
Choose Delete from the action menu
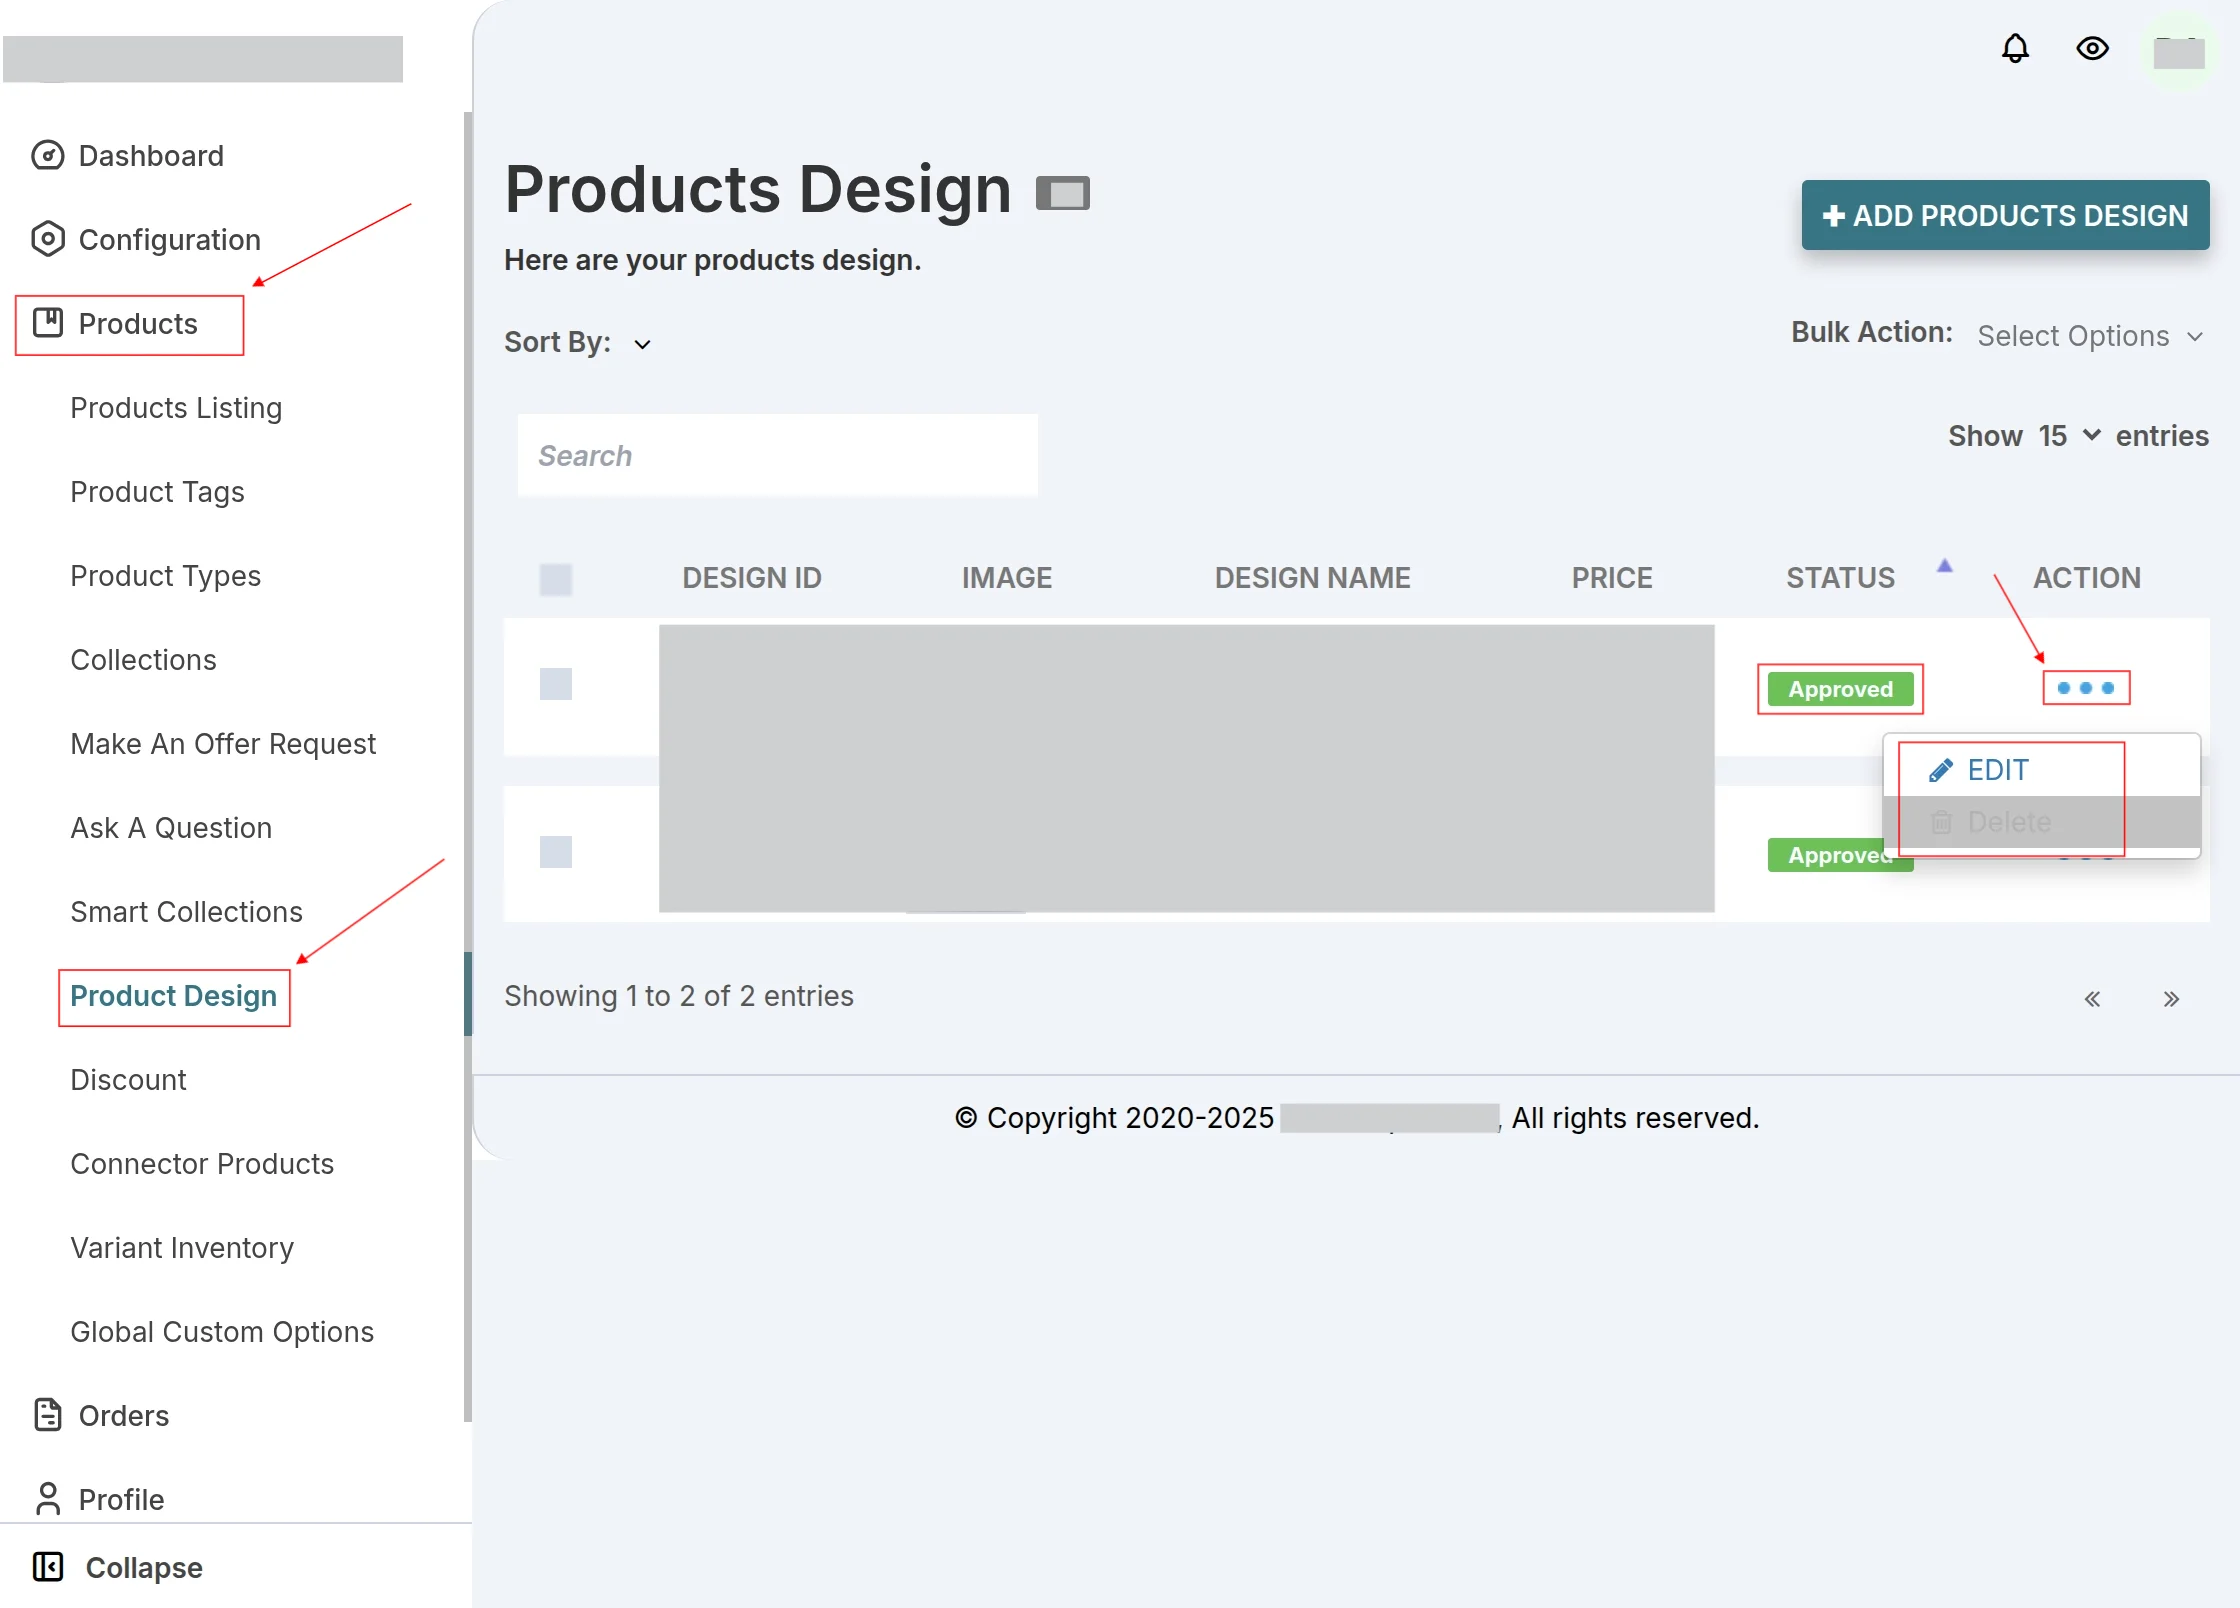pos(2042,822)
